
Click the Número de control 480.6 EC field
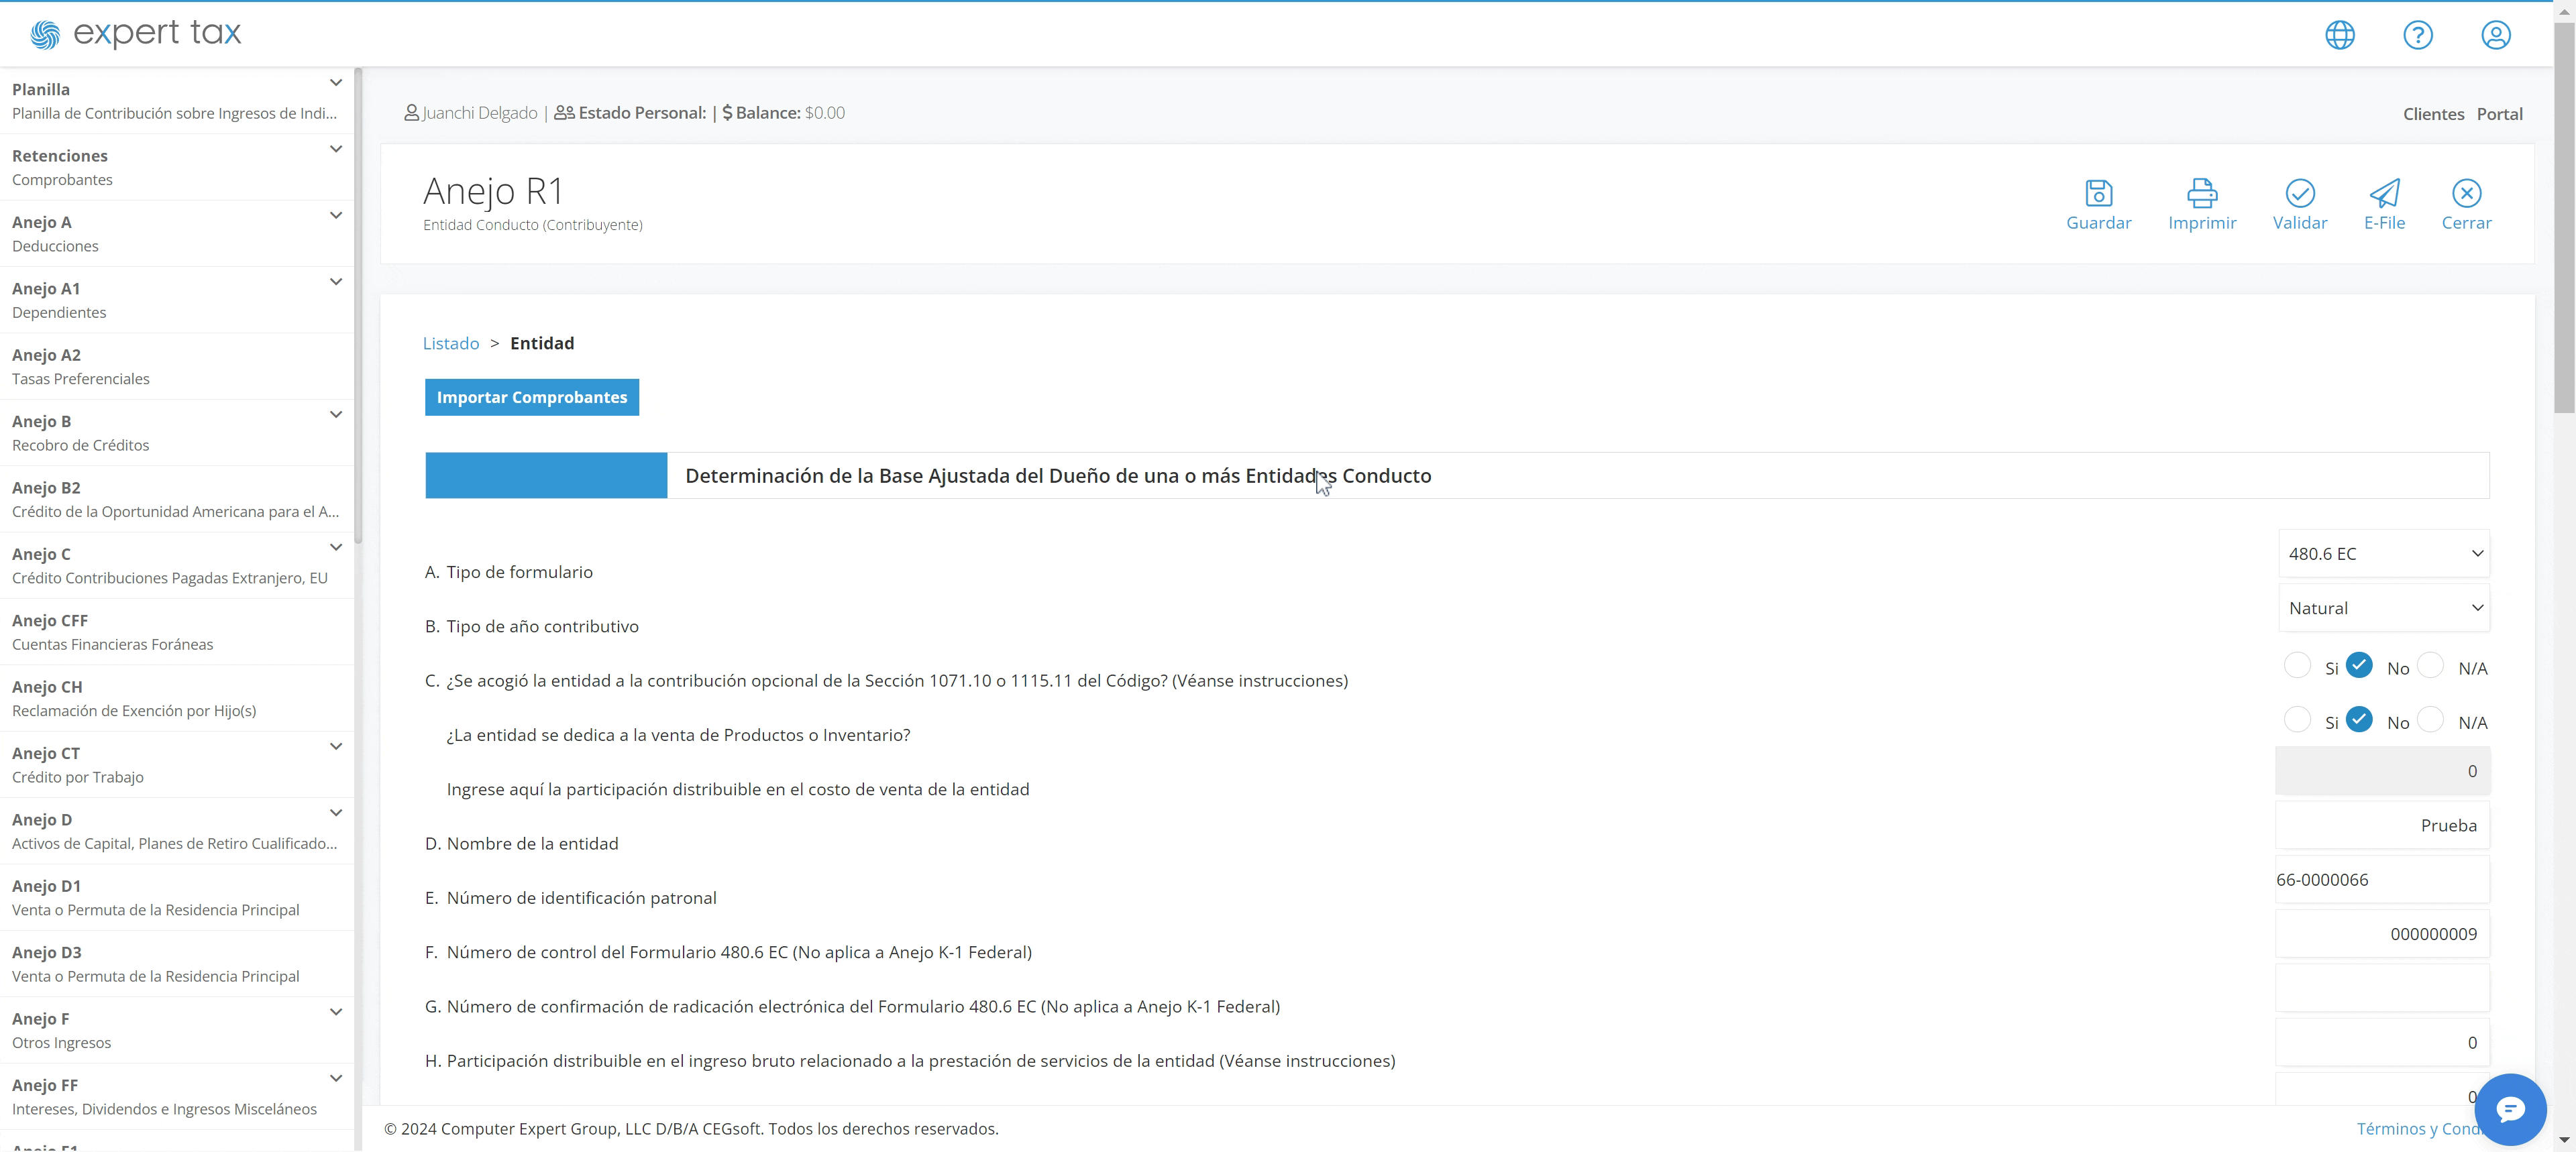(2382, 934)
